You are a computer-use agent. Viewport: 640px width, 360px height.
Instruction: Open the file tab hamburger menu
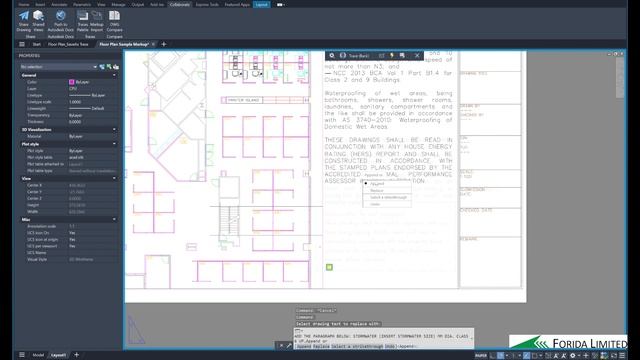(22, 44)
